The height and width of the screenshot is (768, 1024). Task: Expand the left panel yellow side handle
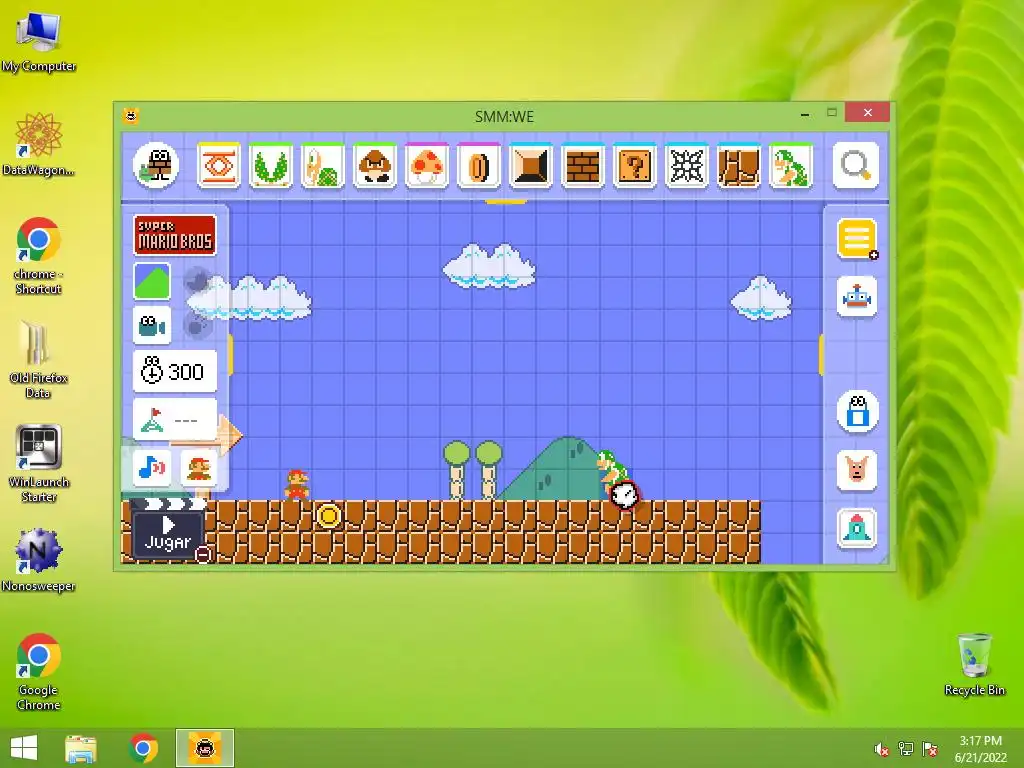[231, 354]
